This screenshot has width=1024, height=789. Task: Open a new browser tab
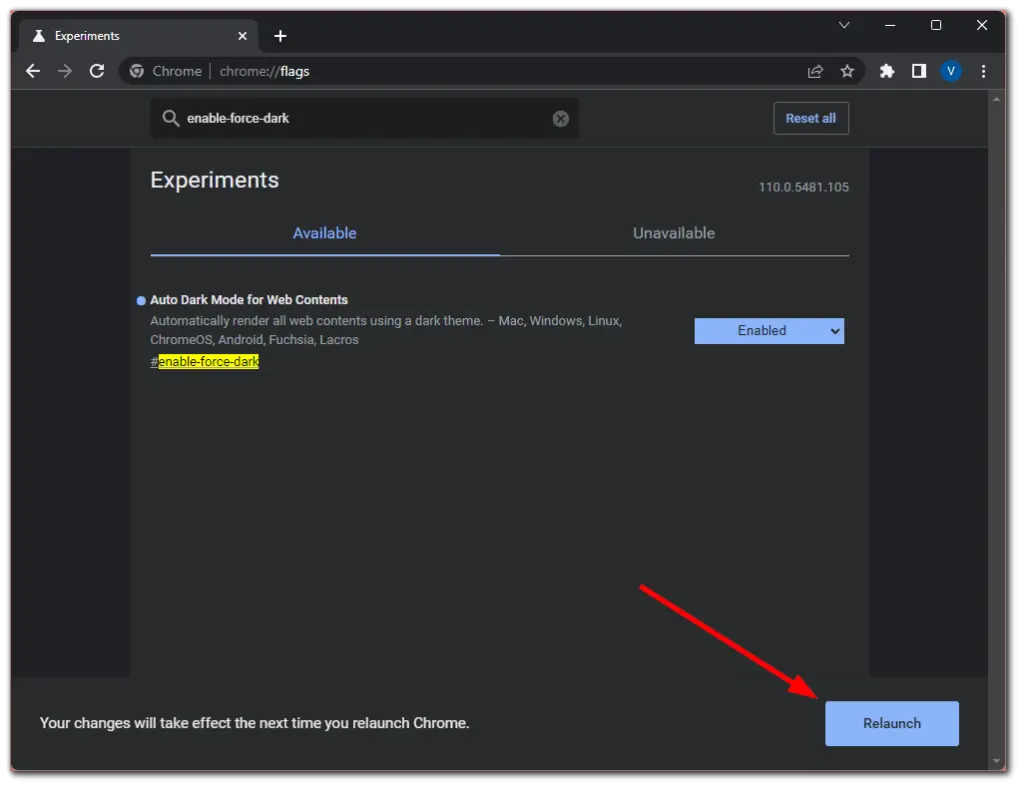(x=280, y=35)
